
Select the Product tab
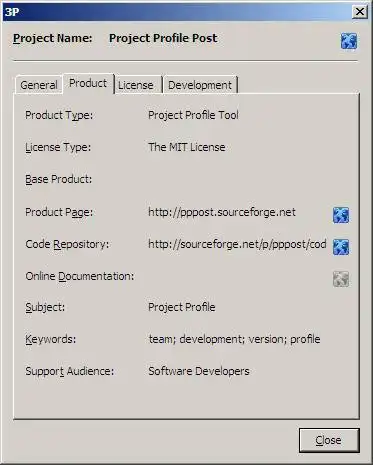pos(88,83)
